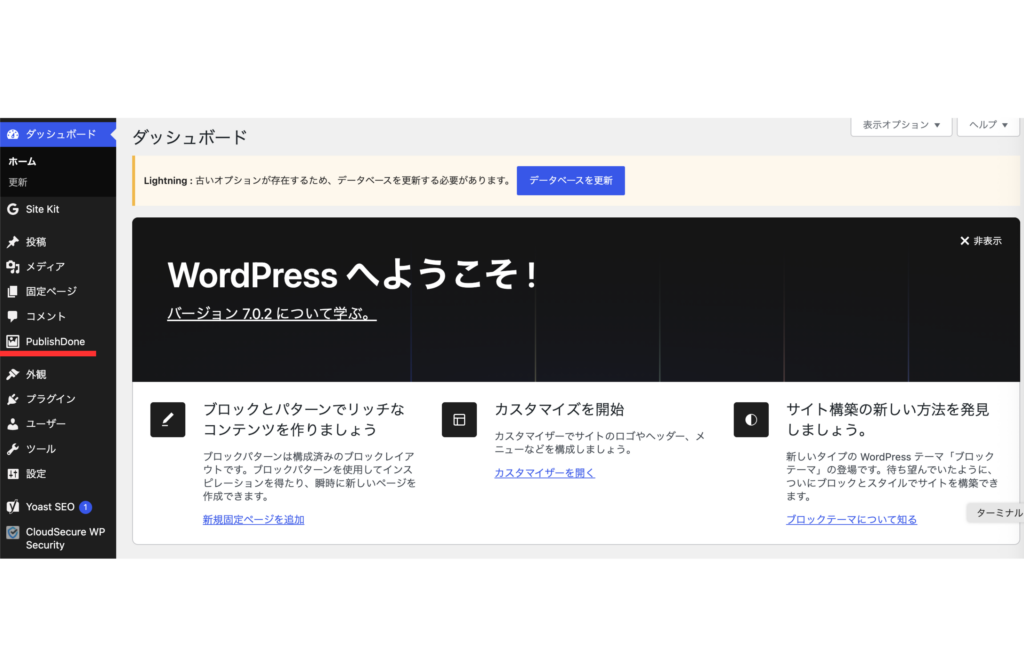Click the Yoast SEO notification badge
Viewport: 1024px width, 666px height.
86,507
